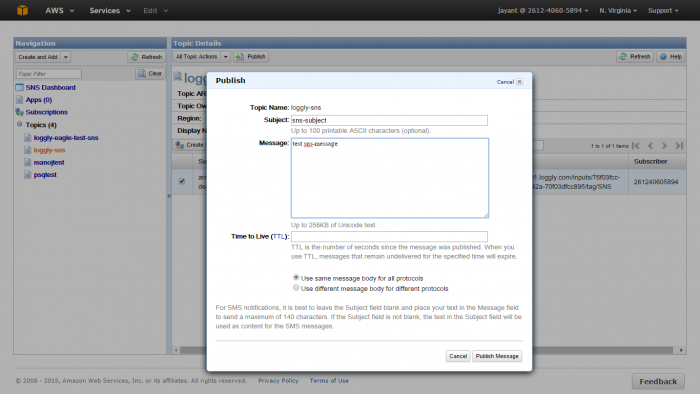
Task: Click the Publish toolbar button
Action: pos(251,57)
